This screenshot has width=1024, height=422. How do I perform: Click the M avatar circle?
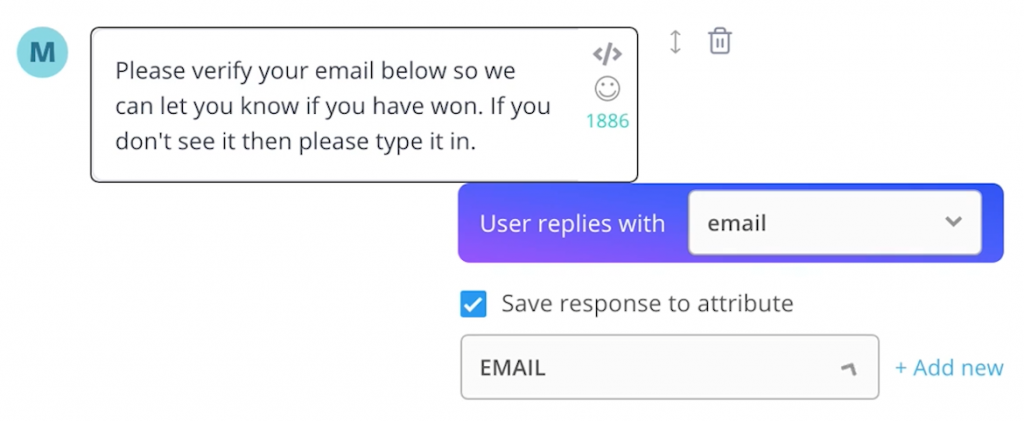click(42, 52)
